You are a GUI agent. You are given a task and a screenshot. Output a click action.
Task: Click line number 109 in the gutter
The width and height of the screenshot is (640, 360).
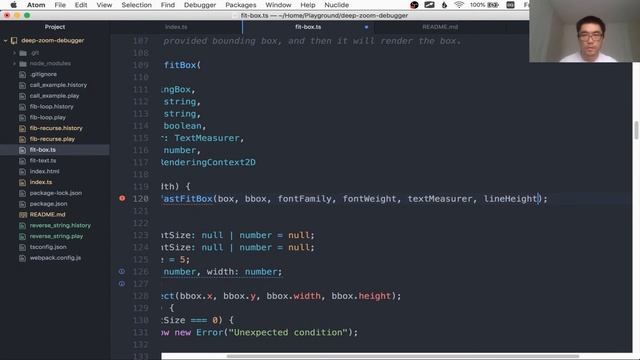[140, 65]
